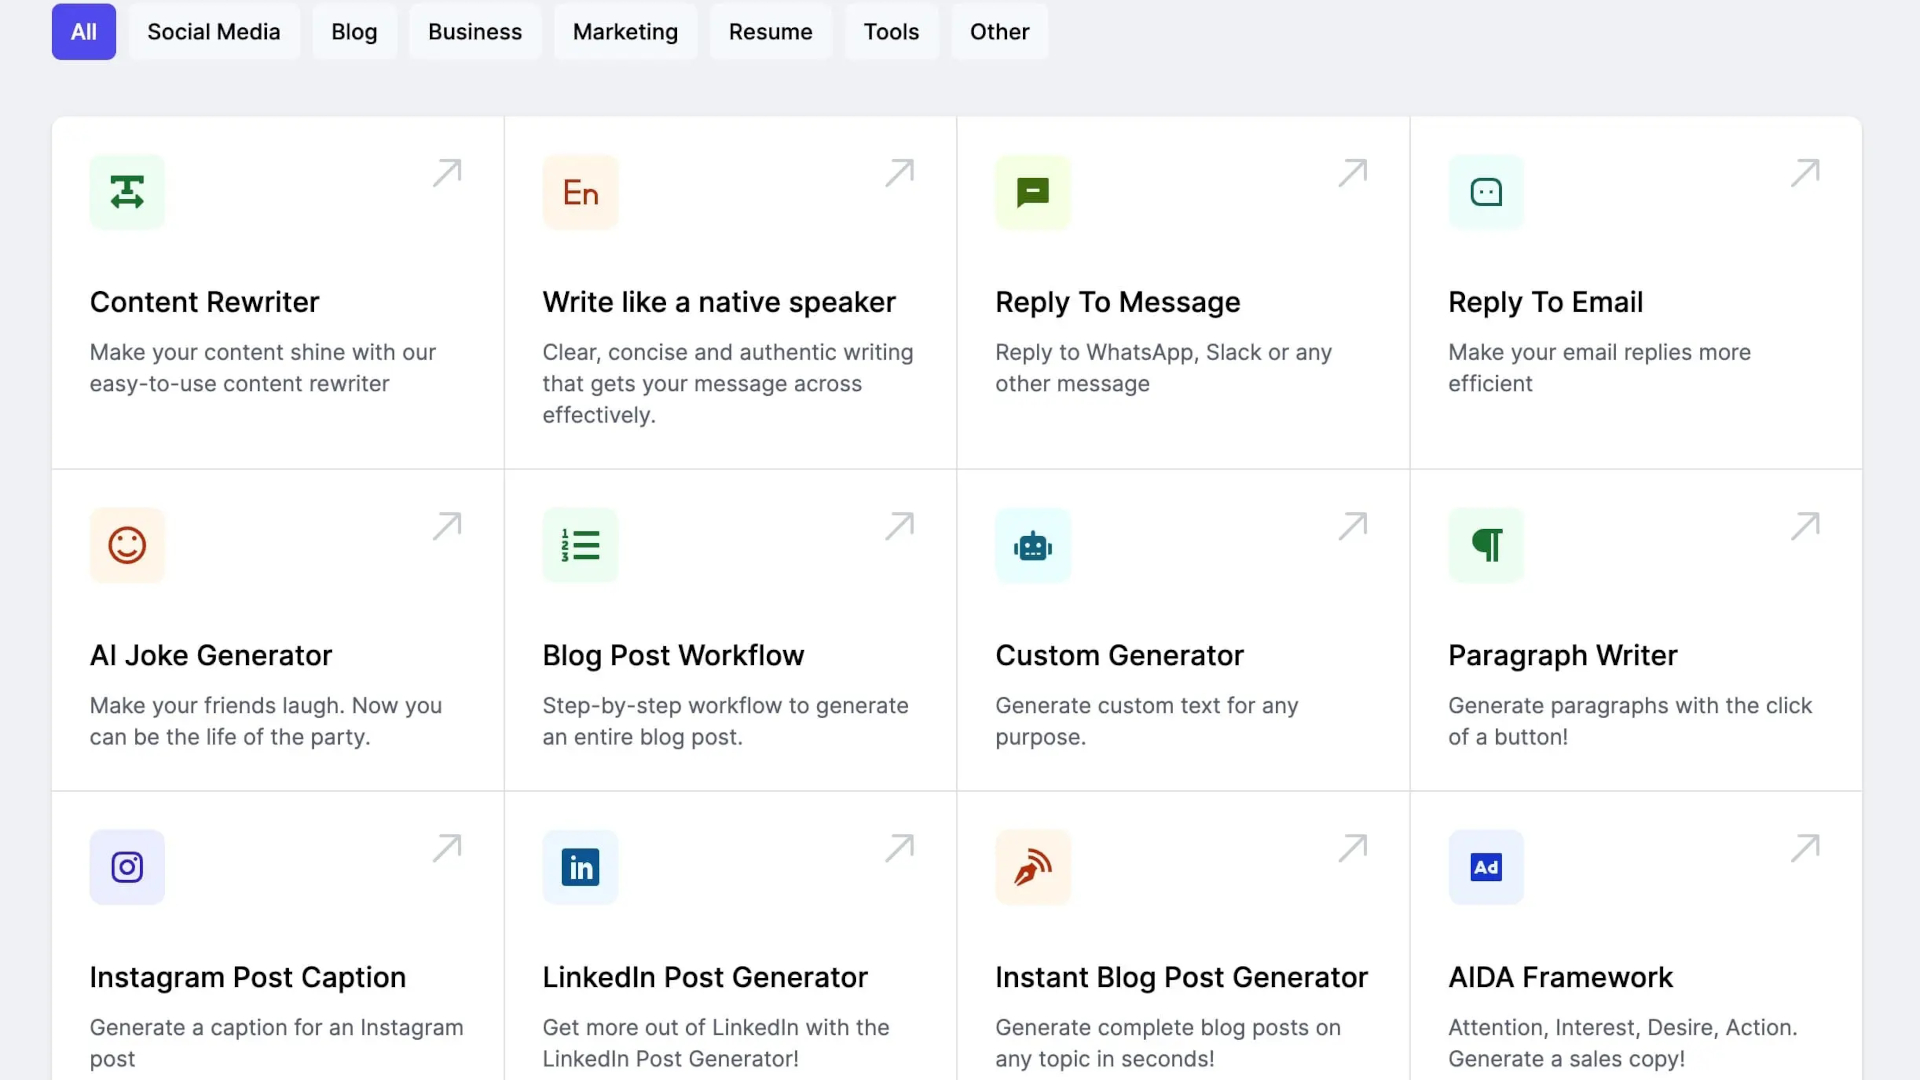This screenshot has width=1920, height=1080.
Task: Click the Paragraph Writer pilcrow icon
Action: (x=1486, y=545)
